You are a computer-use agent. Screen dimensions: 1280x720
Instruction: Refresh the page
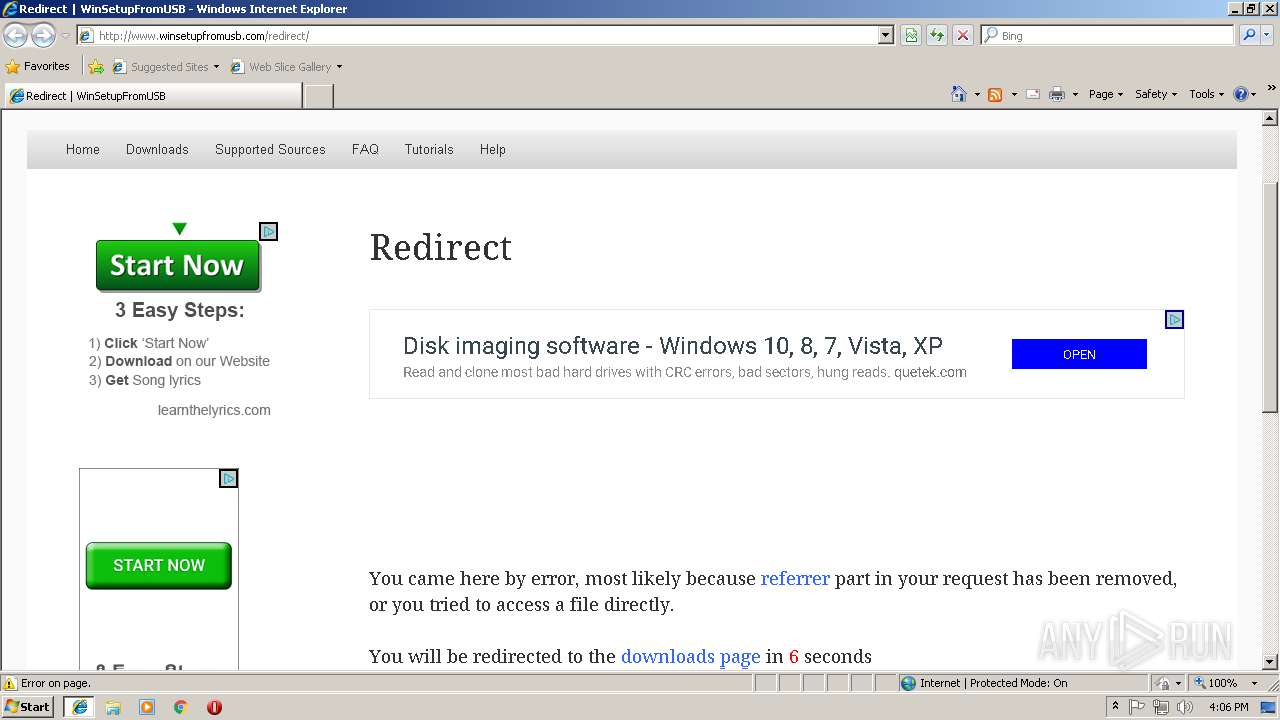point(937,35)
